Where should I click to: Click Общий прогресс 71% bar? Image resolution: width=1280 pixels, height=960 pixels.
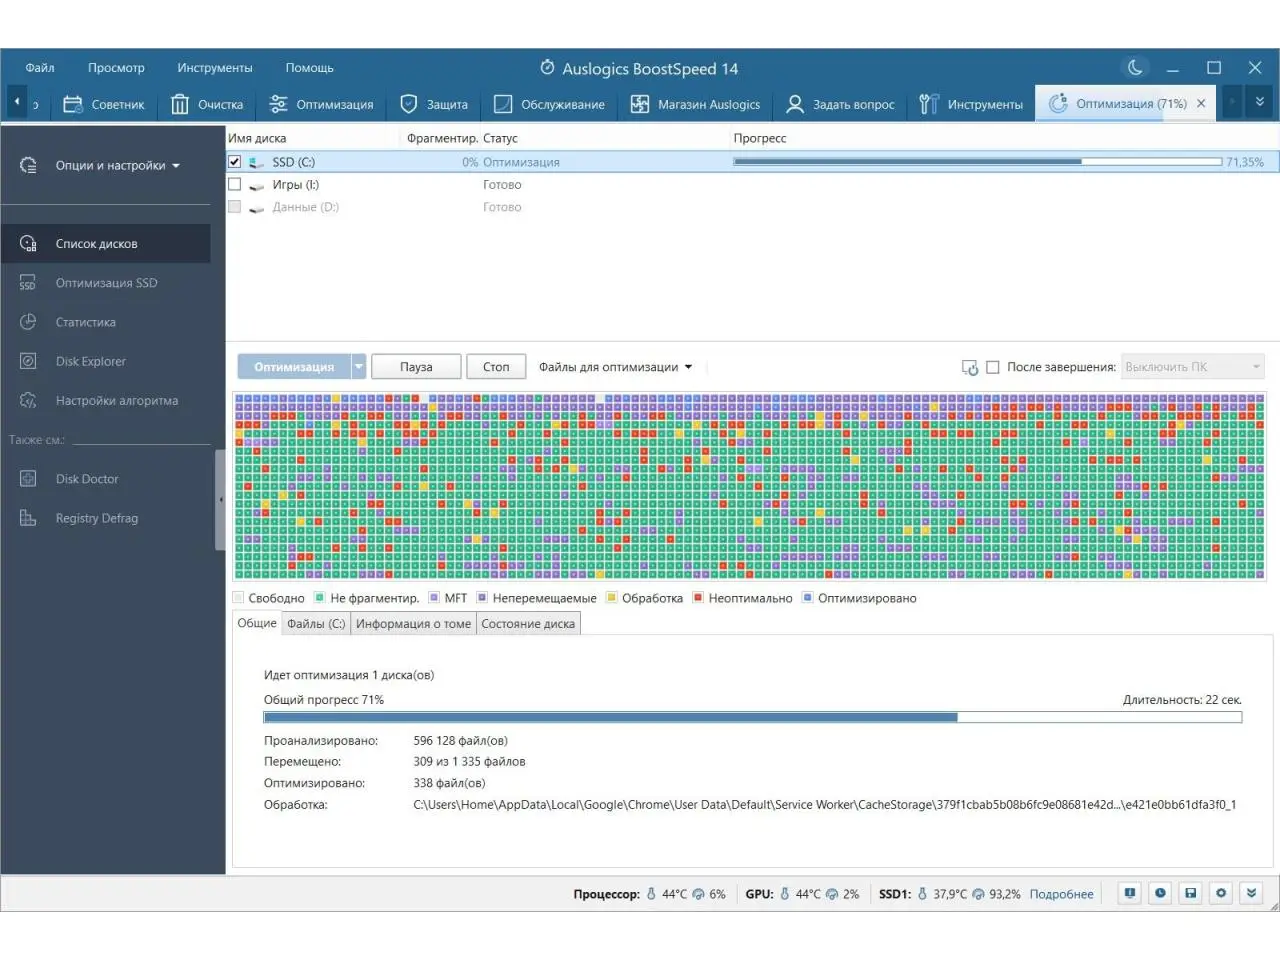[752, 717]
